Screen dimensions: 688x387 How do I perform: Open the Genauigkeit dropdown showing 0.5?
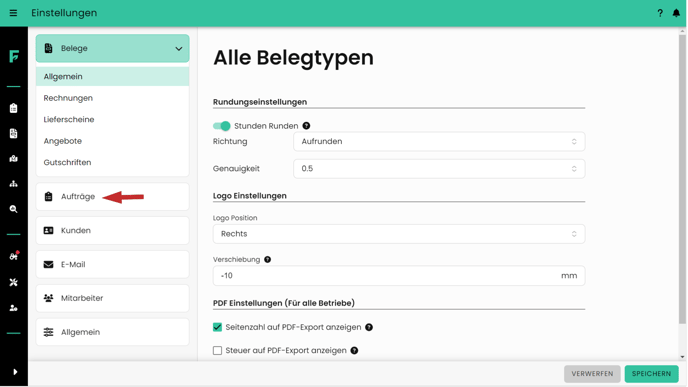(x=439, y=168)
